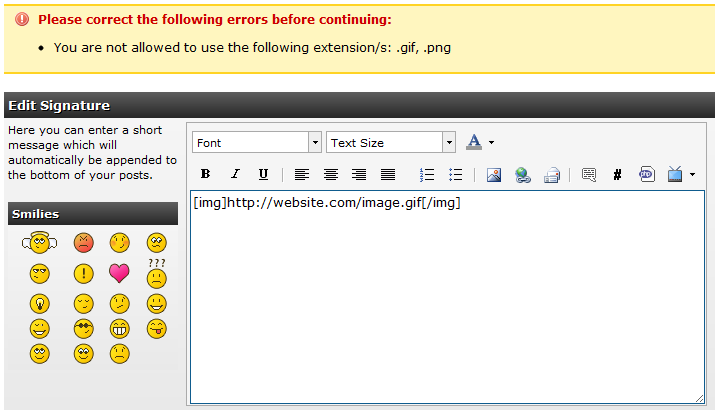Screen dimensions: 715x410
Task: Insert a bulleted list
Action: point(456,174)
